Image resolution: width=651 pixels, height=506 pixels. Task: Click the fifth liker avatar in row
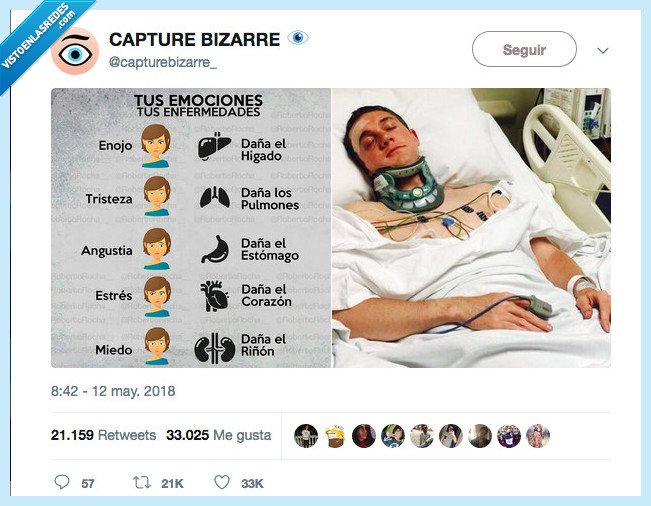(x=422, y=436)
